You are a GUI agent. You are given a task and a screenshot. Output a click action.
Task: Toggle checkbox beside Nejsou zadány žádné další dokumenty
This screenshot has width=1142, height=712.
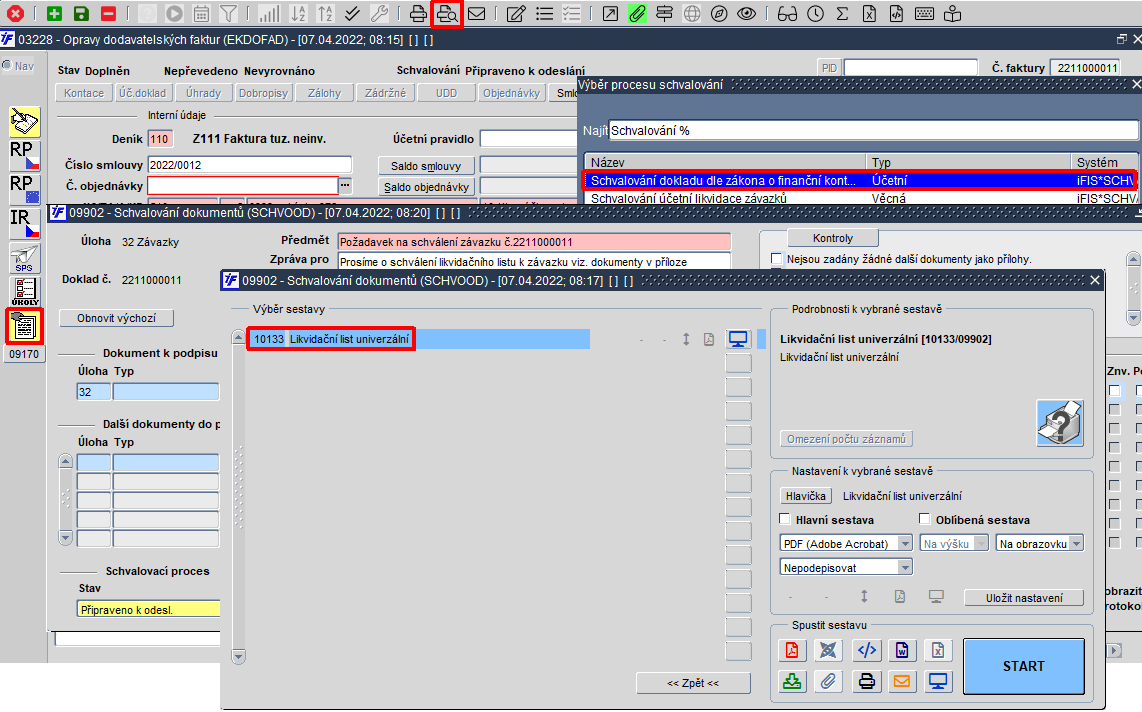[776, 258]
